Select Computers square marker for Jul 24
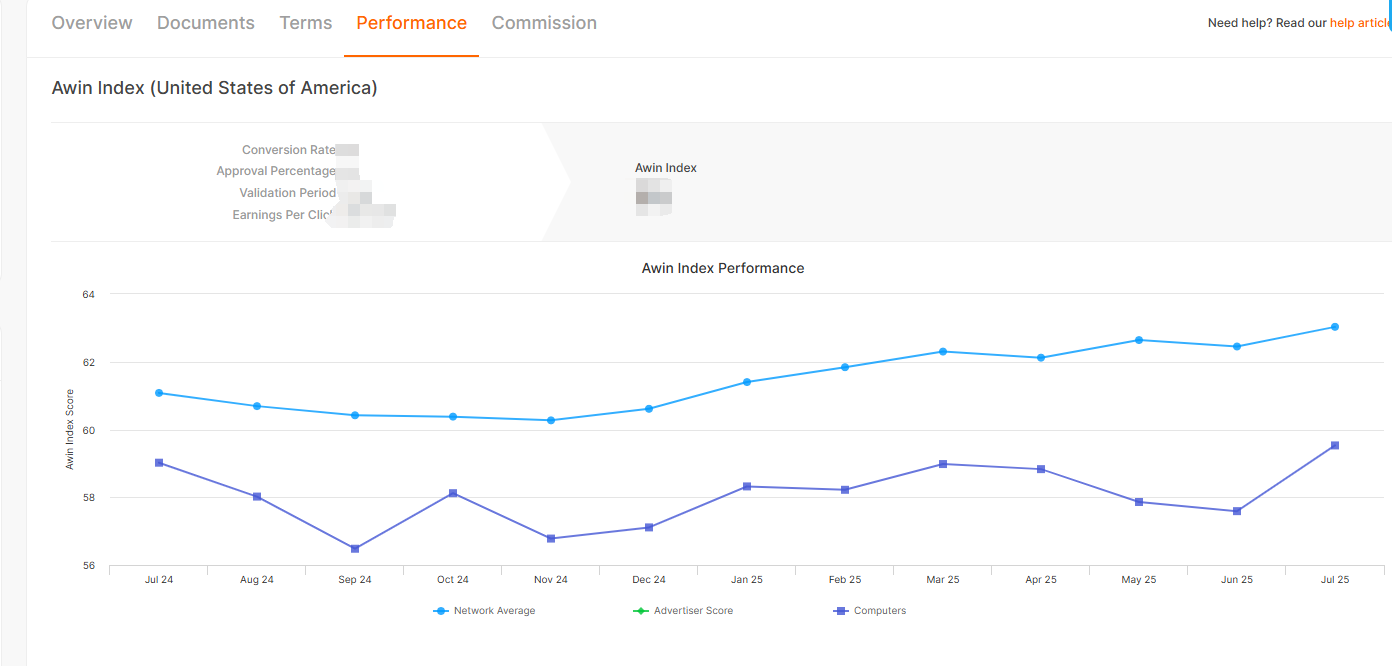This screenshot has width=1392, height=666. click(159, 463)
